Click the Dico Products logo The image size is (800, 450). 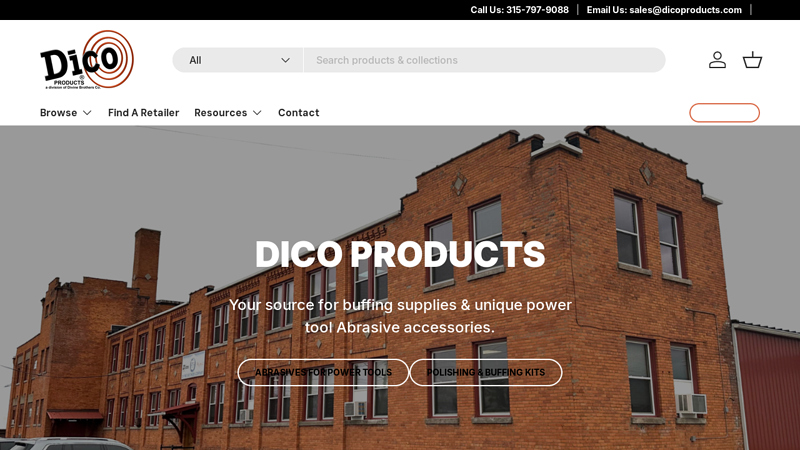pos(87,60)
